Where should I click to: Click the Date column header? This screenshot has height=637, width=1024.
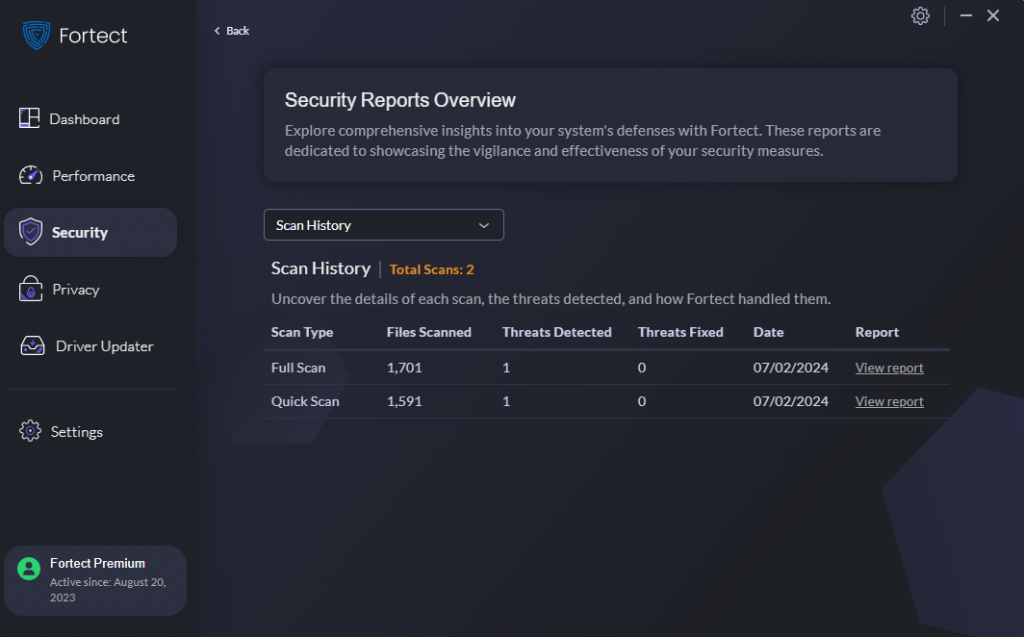click(768, 332)
